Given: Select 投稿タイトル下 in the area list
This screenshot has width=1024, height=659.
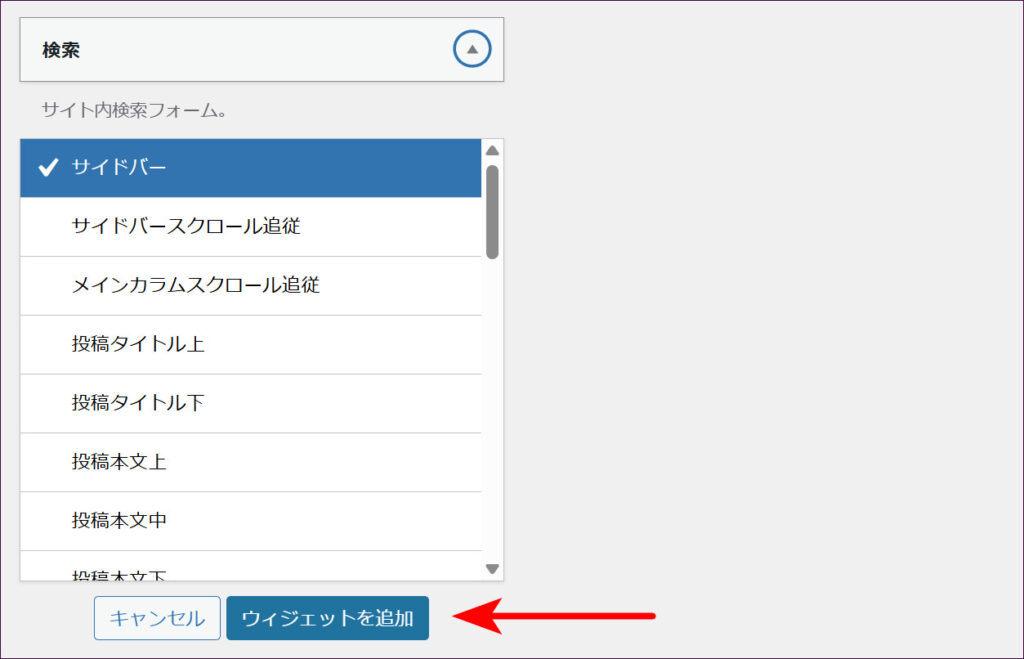Looking at the screenshot, I should pyautogui.click(x=138, y=403).
